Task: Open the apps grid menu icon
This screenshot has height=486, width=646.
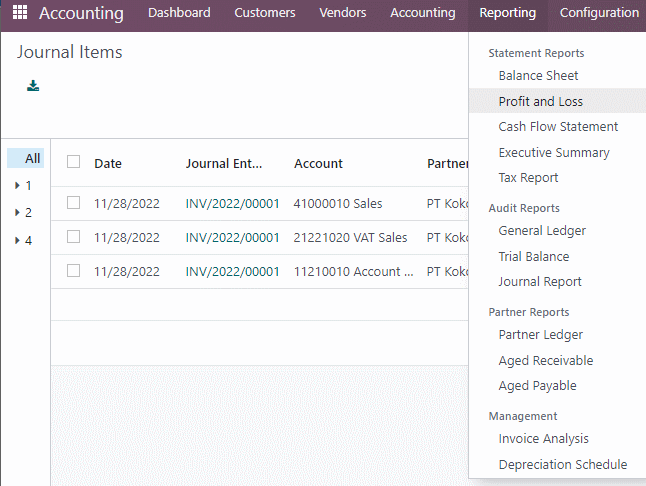Action: (20, 12)
